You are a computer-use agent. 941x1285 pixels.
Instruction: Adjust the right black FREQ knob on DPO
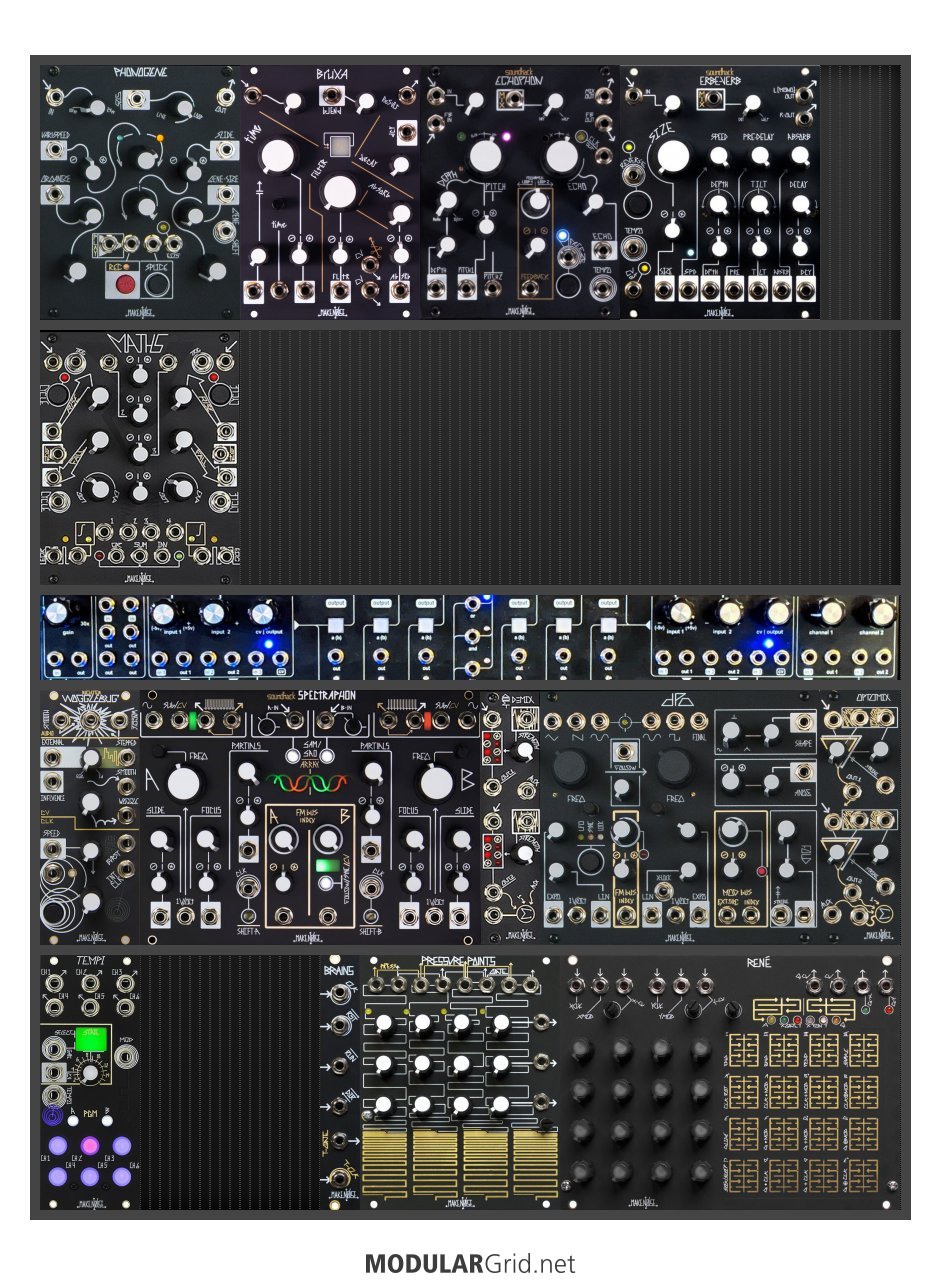pyautogui.click(x=675, y=766)
